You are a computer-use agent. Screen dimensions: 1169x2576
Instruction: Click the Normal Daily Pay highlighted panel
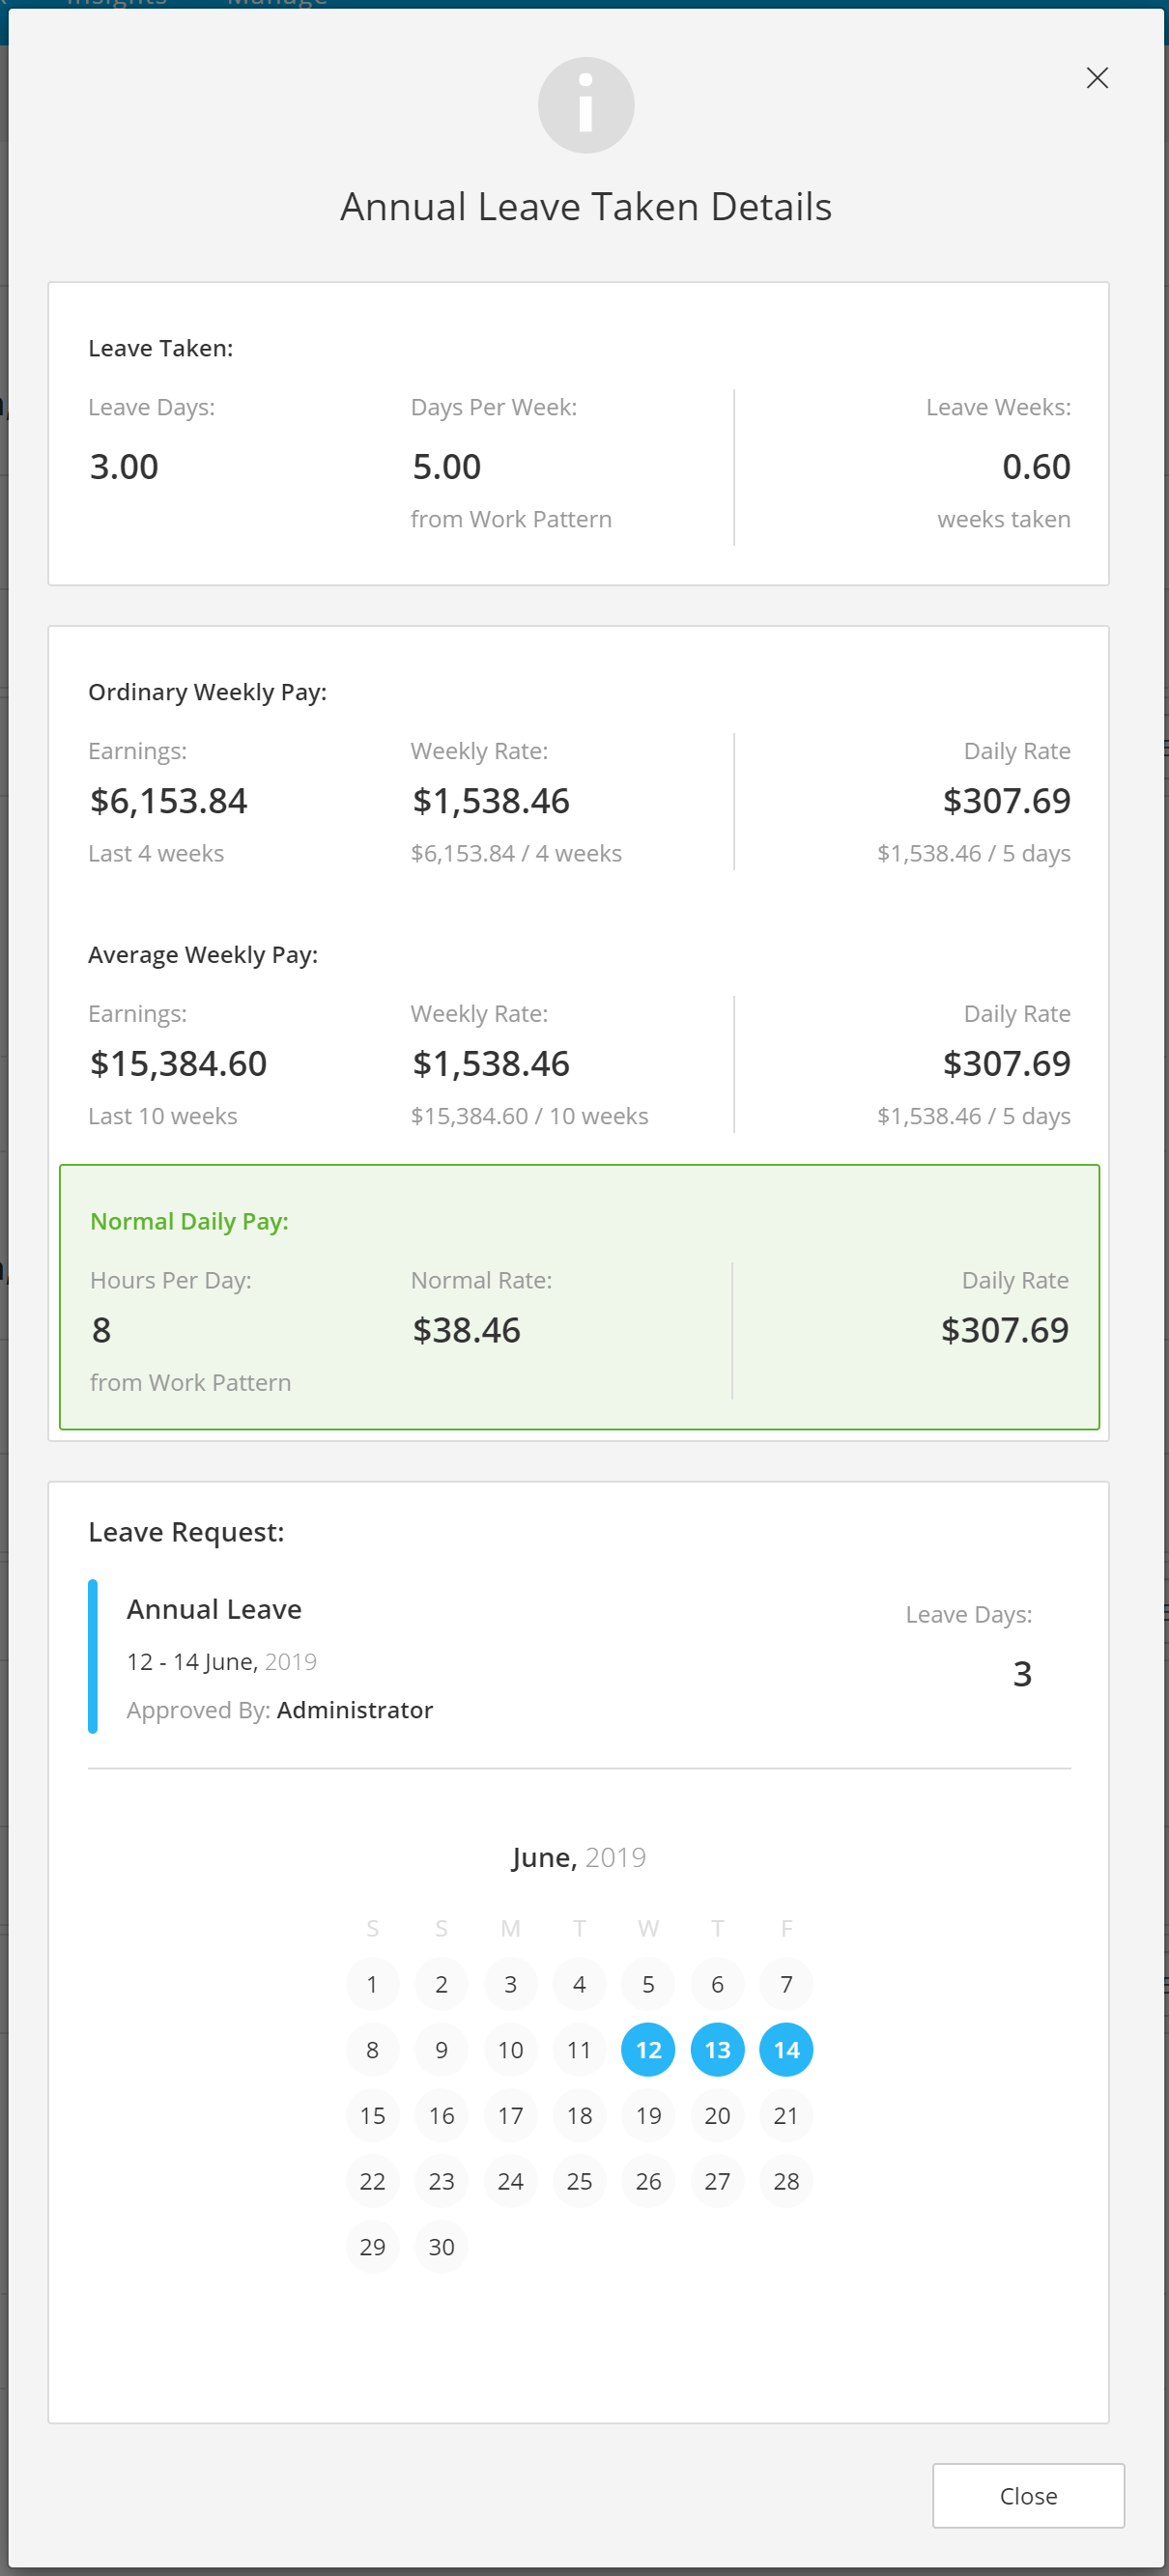(x=579, y=1296)
